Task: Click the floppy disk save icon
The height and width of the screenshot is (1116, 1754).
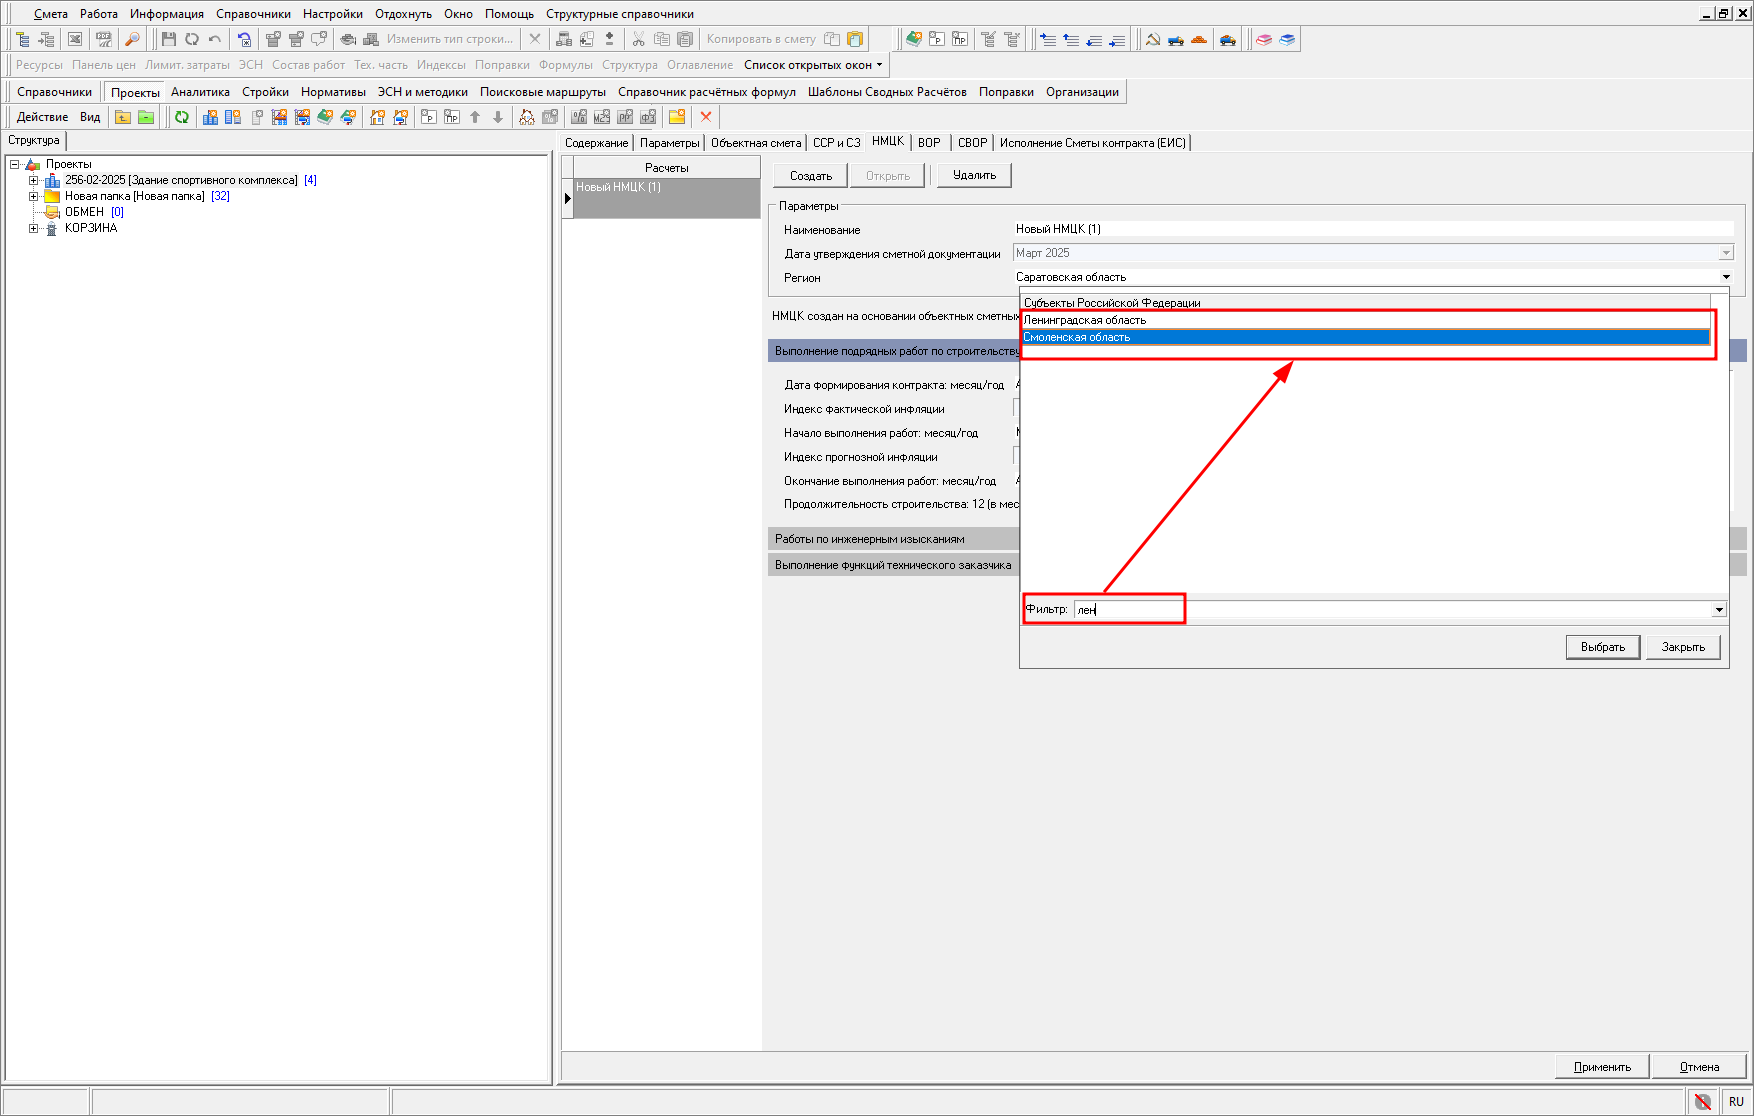Action: click(x=168, y=39)
